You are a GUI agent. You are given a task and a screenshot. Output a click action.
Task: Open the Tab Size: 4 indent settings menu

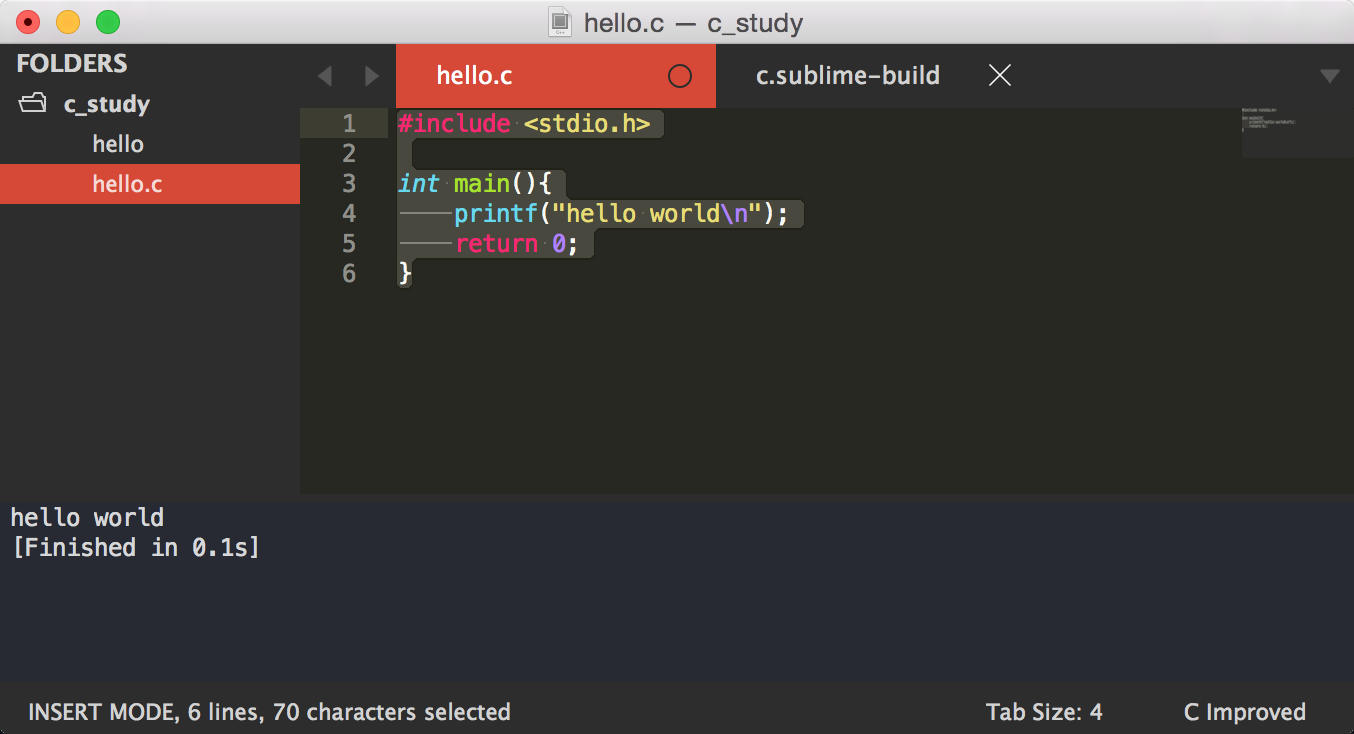click(1045, 712)
